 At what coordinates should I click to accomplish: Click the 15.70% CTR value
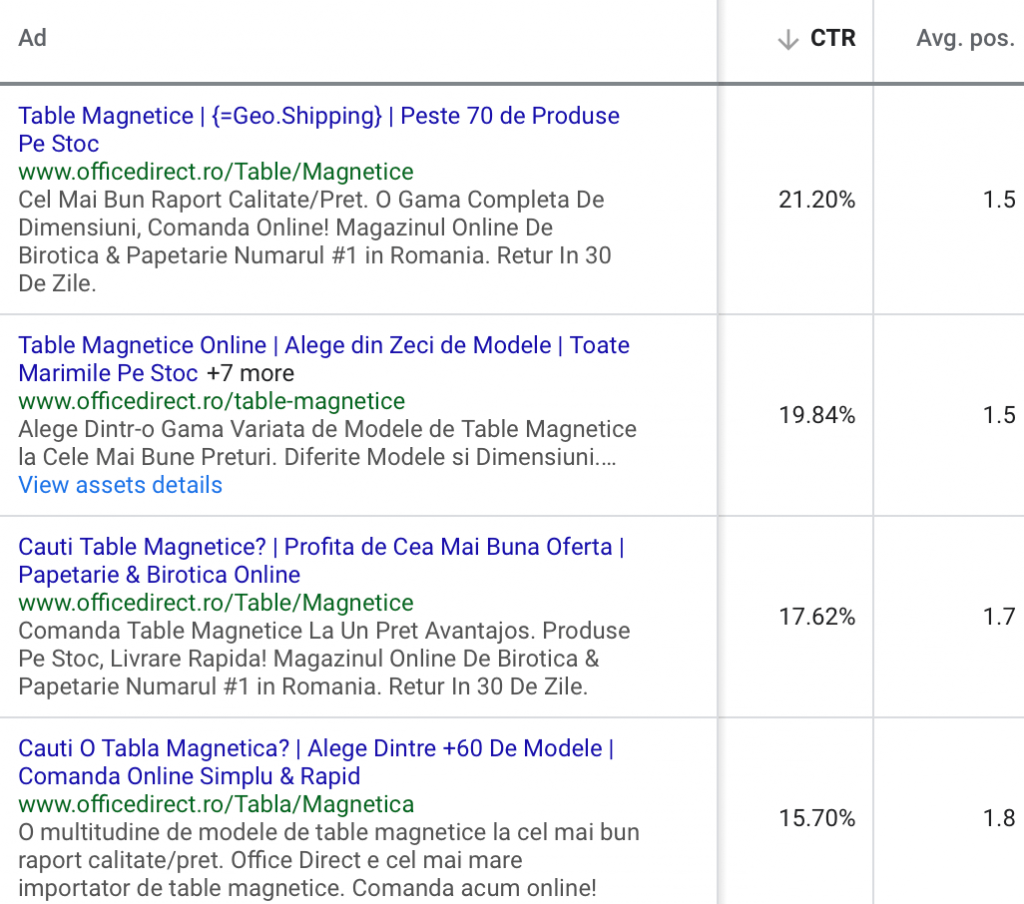818,818
